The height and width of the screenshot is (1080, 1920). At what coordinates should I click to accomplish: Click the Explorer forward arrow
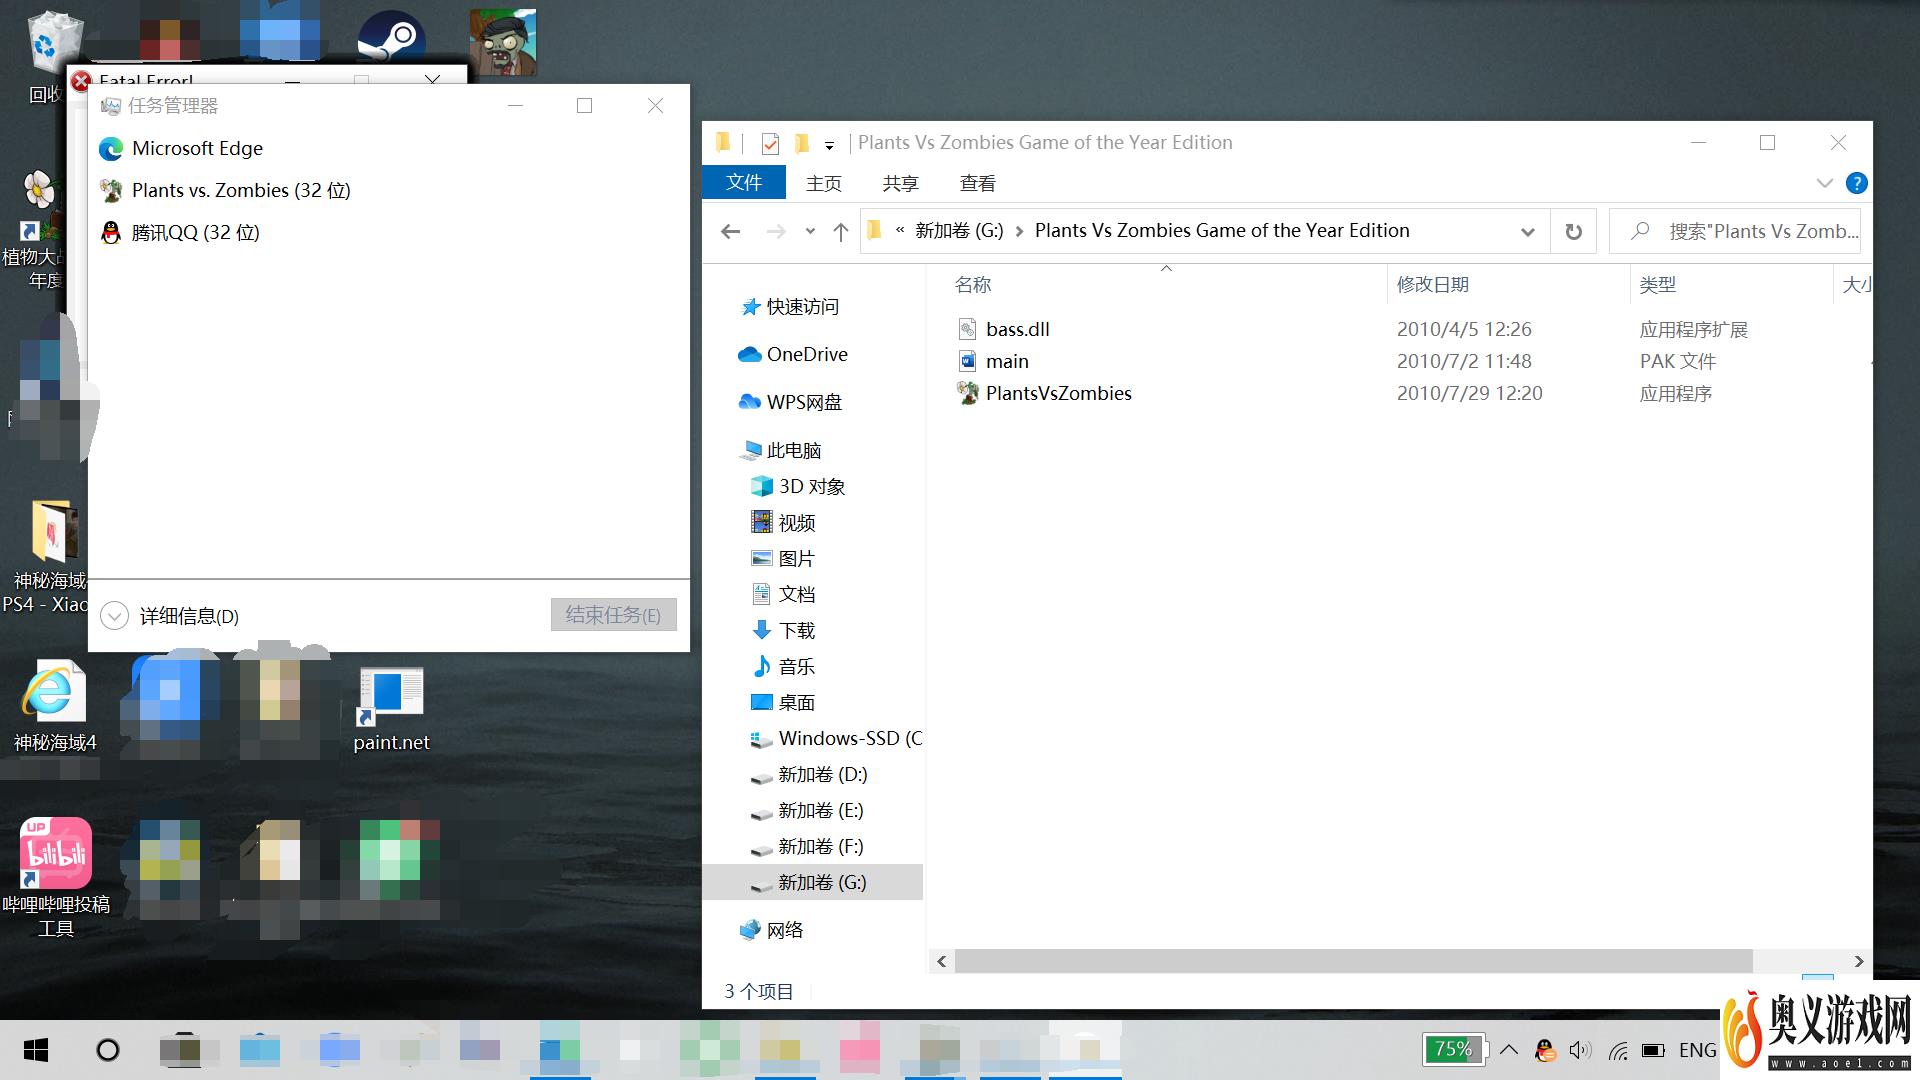tap(776, 231)
